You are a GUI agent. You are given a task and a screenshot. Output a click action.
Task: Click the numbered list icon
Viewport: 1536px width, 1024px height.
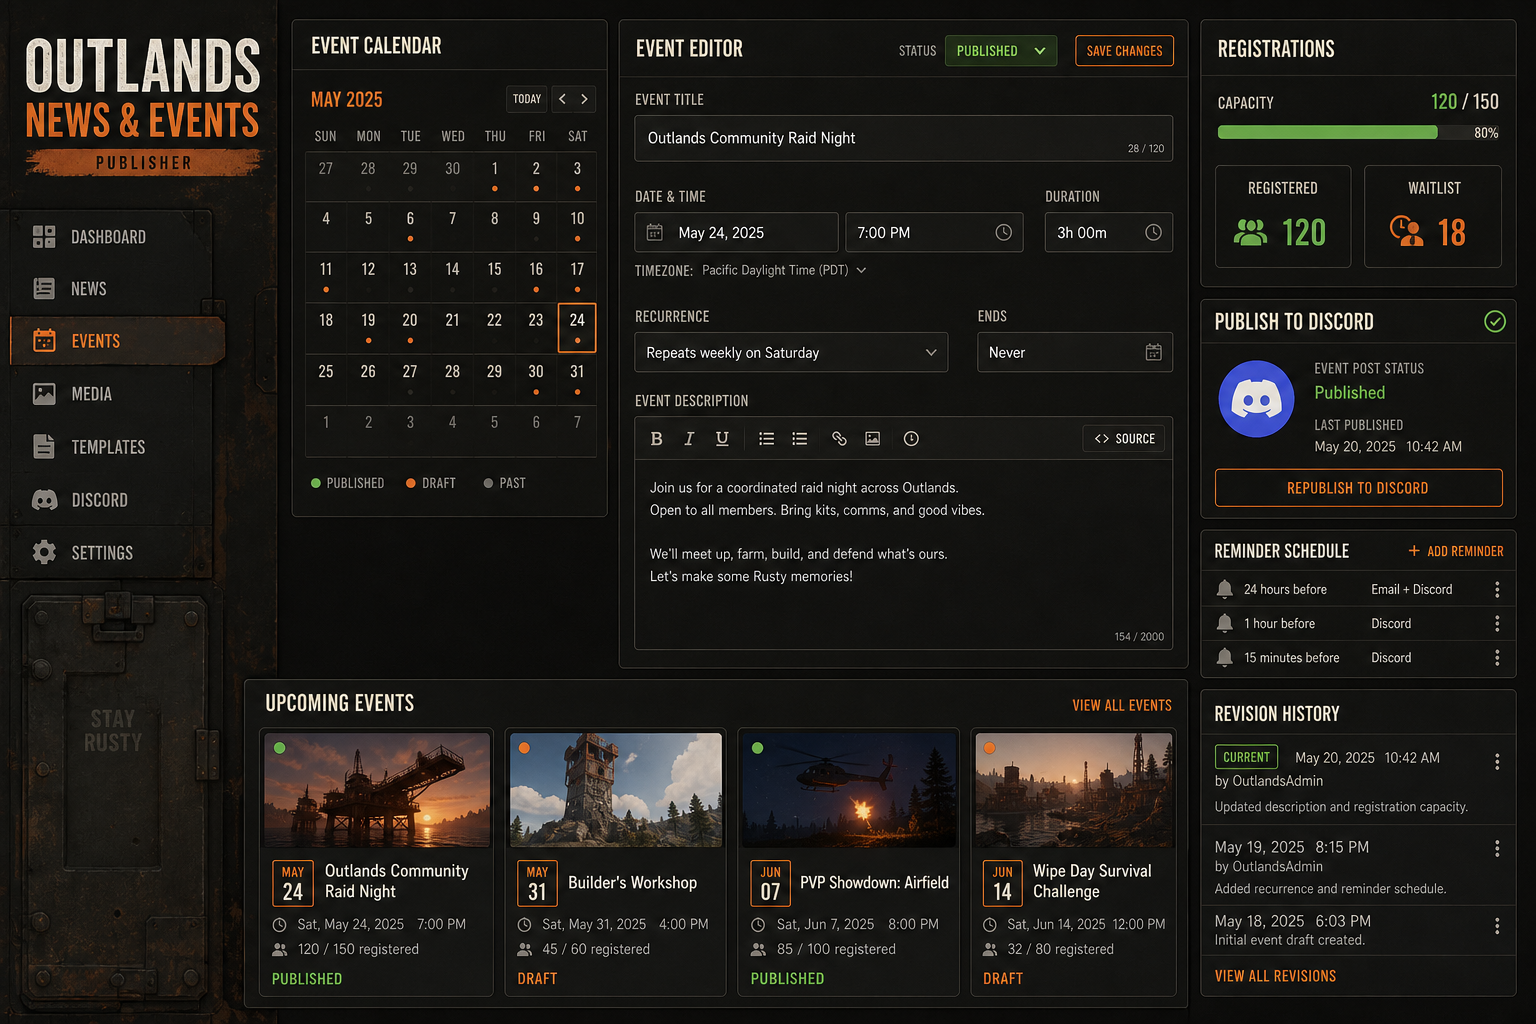click(800, 439)
